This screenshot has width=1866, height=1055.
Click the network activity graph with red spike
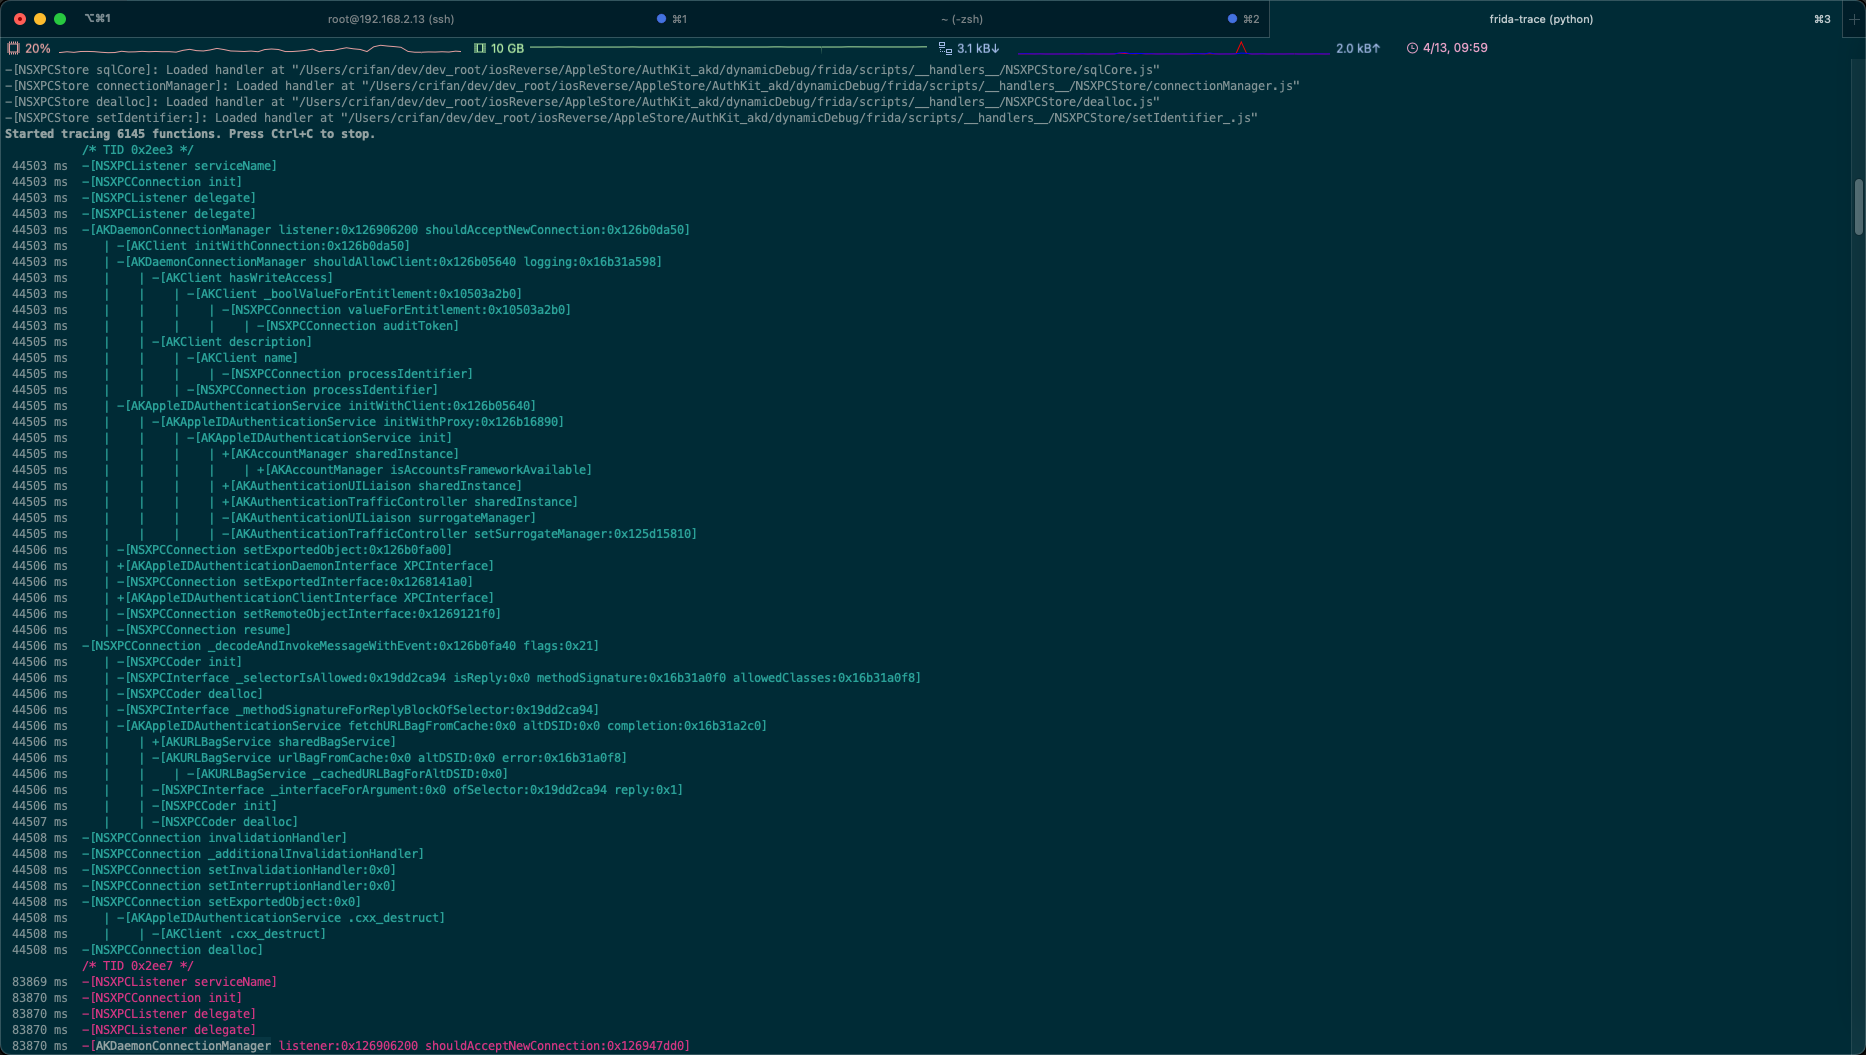tap(1174, 48)
